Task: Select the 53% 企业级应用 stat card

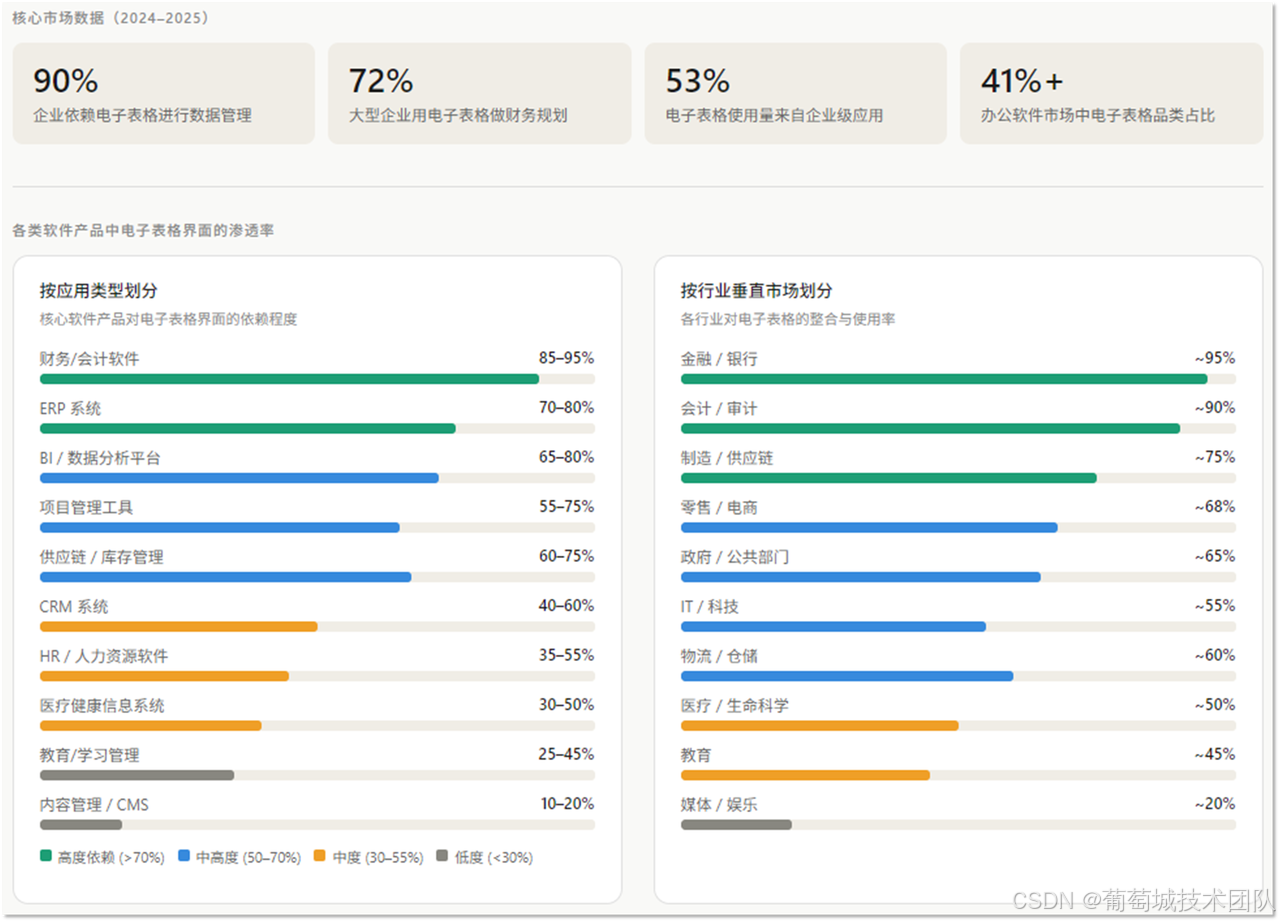Action: click(796, 93)
